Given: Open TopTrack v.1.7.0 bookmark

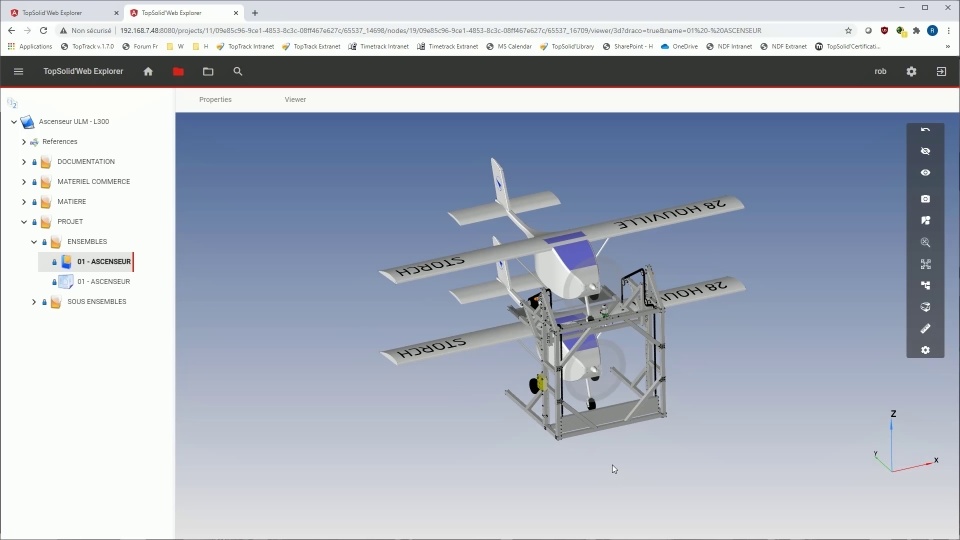Looking at the screenshot, I should (x=88, y=47).
